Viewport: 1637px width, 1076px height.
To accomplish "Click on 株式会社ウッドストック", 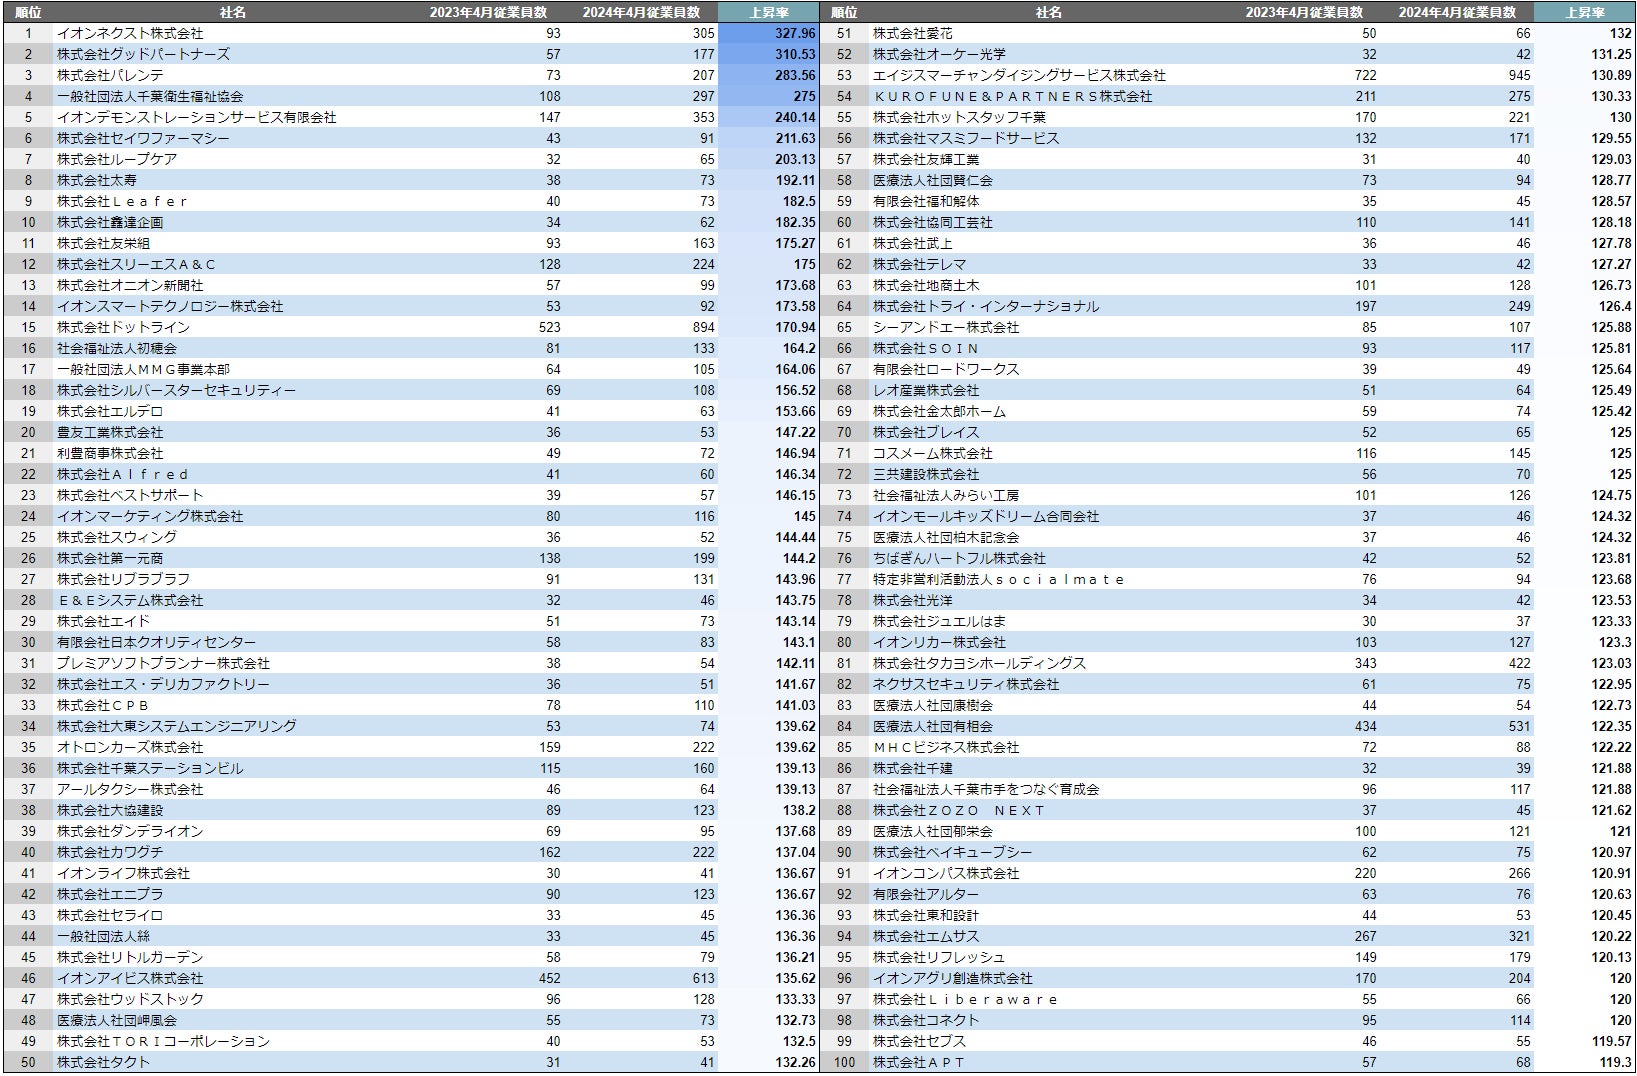I will (130, 999).
